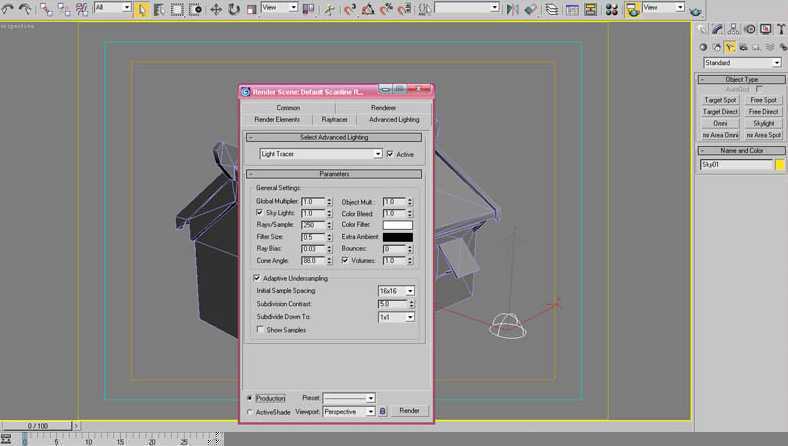Viewport: 788px width, 446px height.
Task: Enable the Show Samples checkbox
Action: click(x=260, y=330)
